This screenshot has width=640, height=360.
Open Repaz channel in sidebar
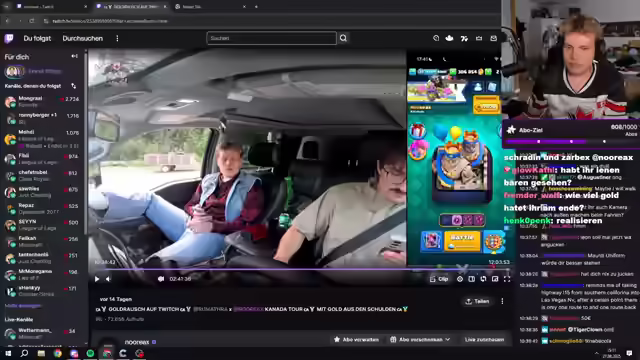[x=42, y=209]
